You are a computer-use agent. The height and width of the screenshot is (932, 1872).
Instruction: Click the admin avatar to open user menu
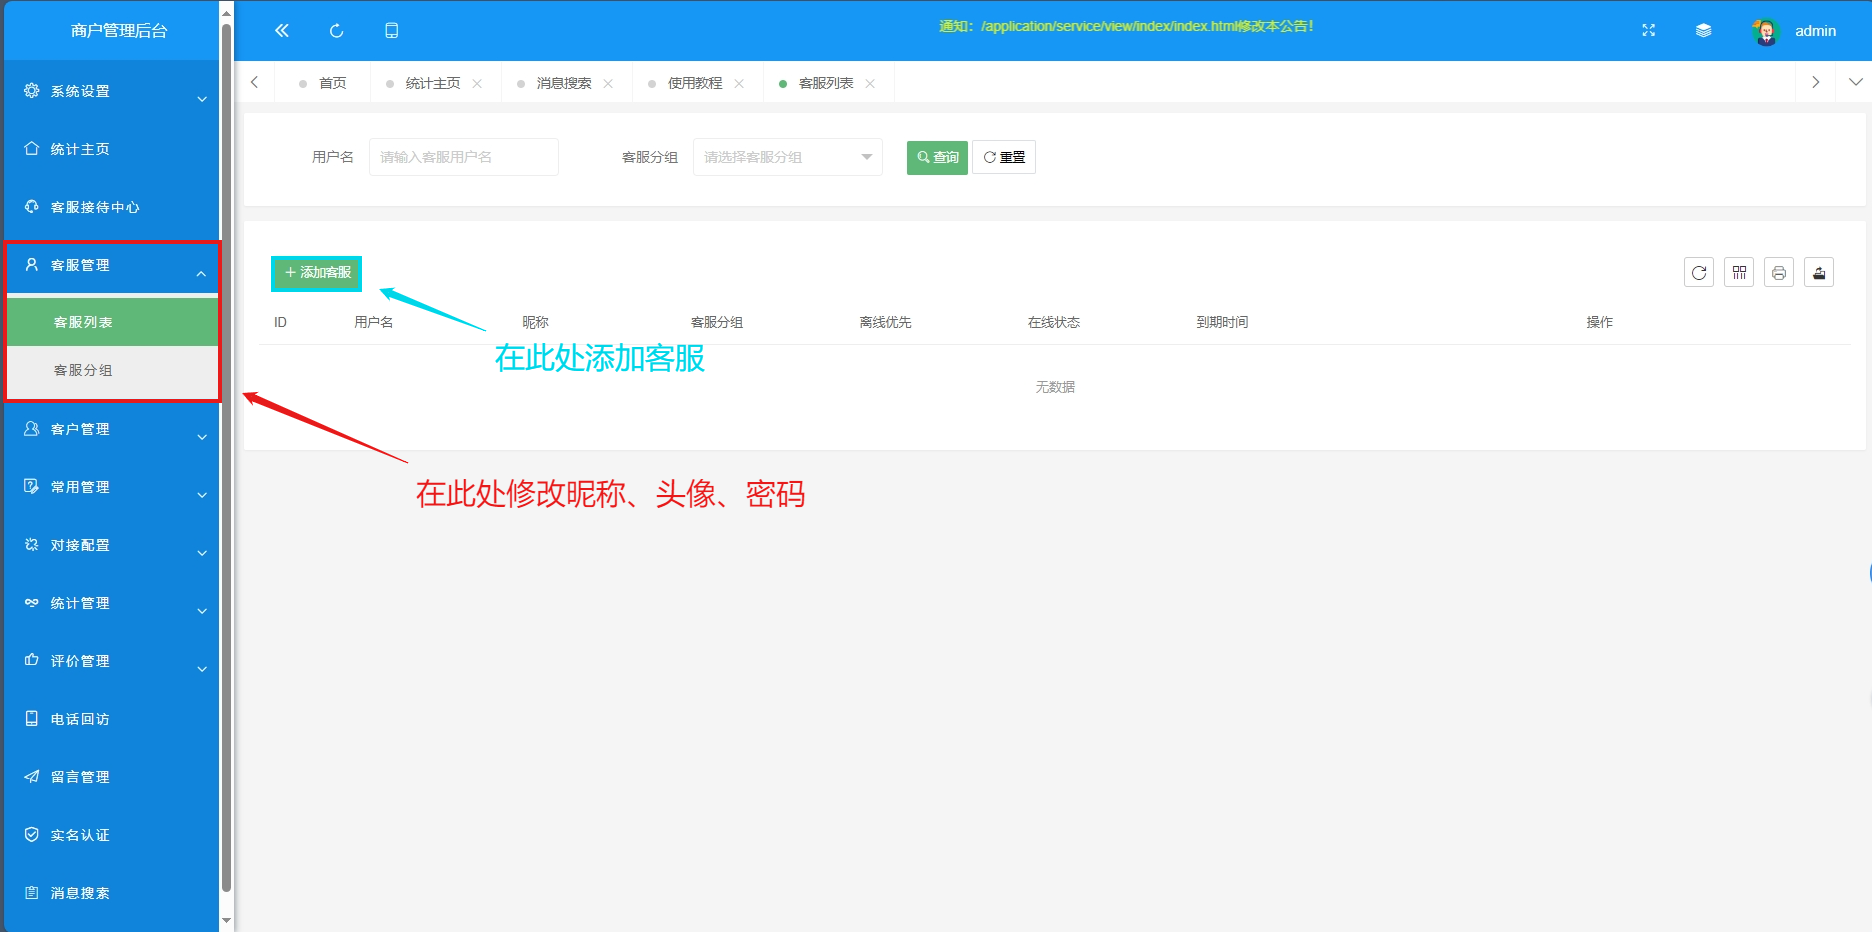[x=1764, y=30]
